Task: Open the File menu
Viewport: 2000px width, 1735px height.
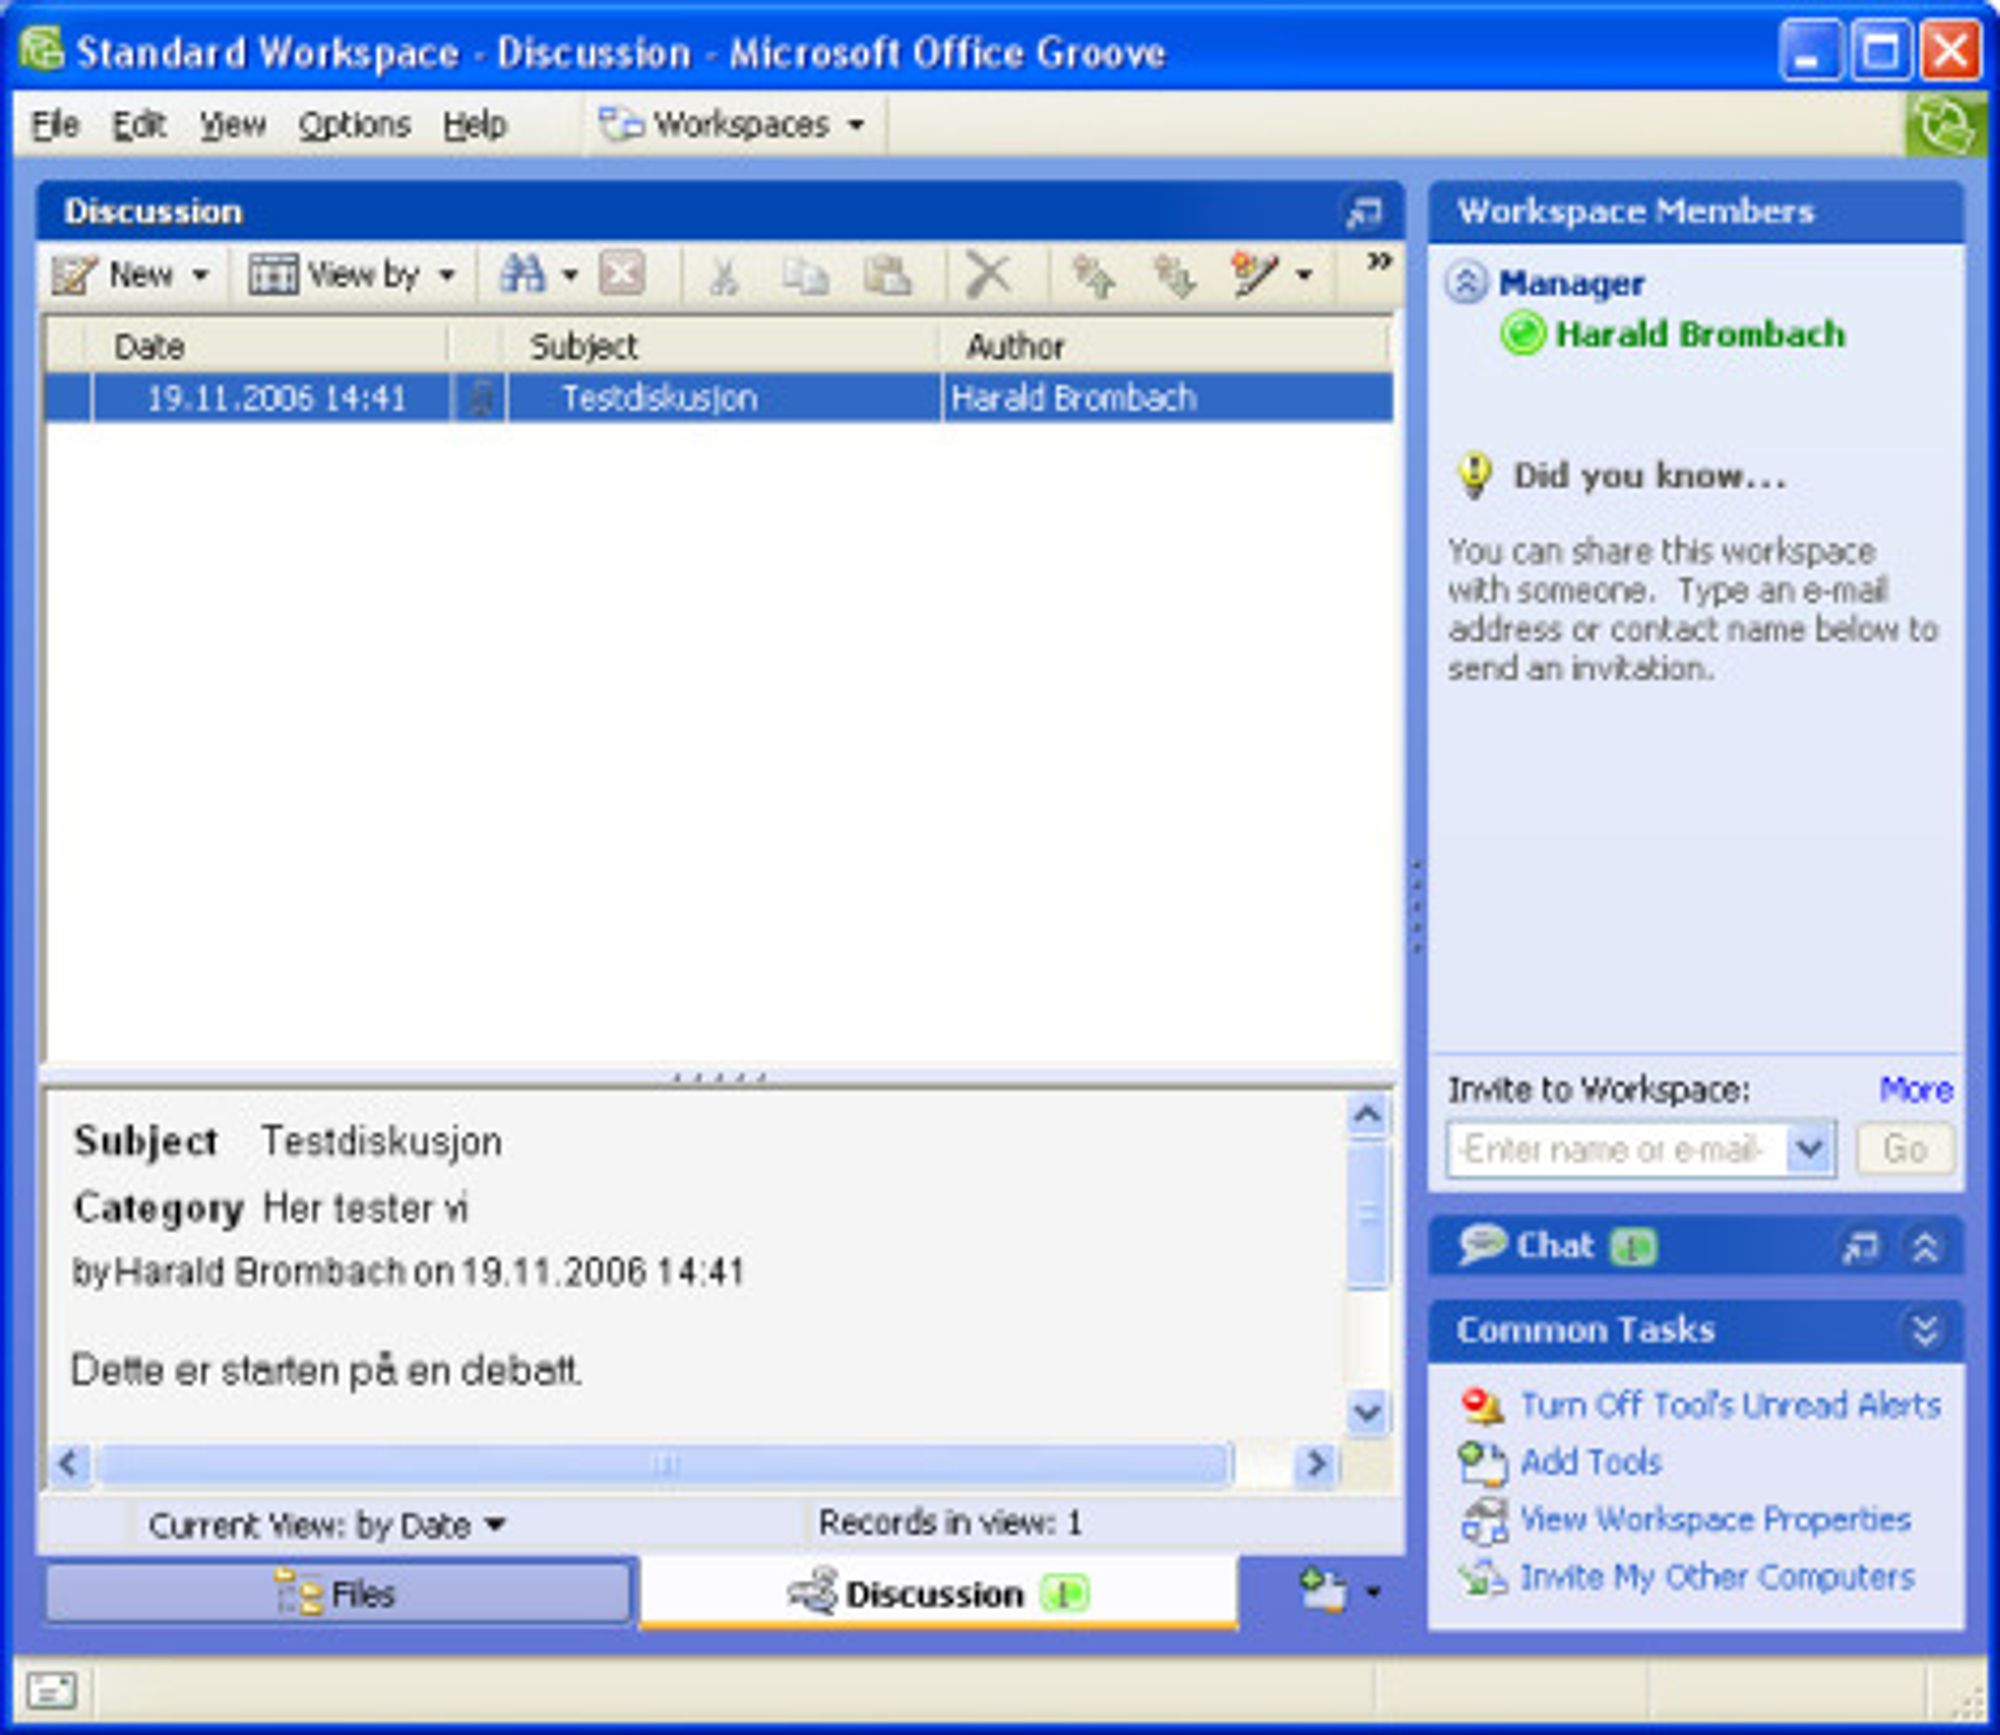Action: pyautogui.click(x=55, y=125)
